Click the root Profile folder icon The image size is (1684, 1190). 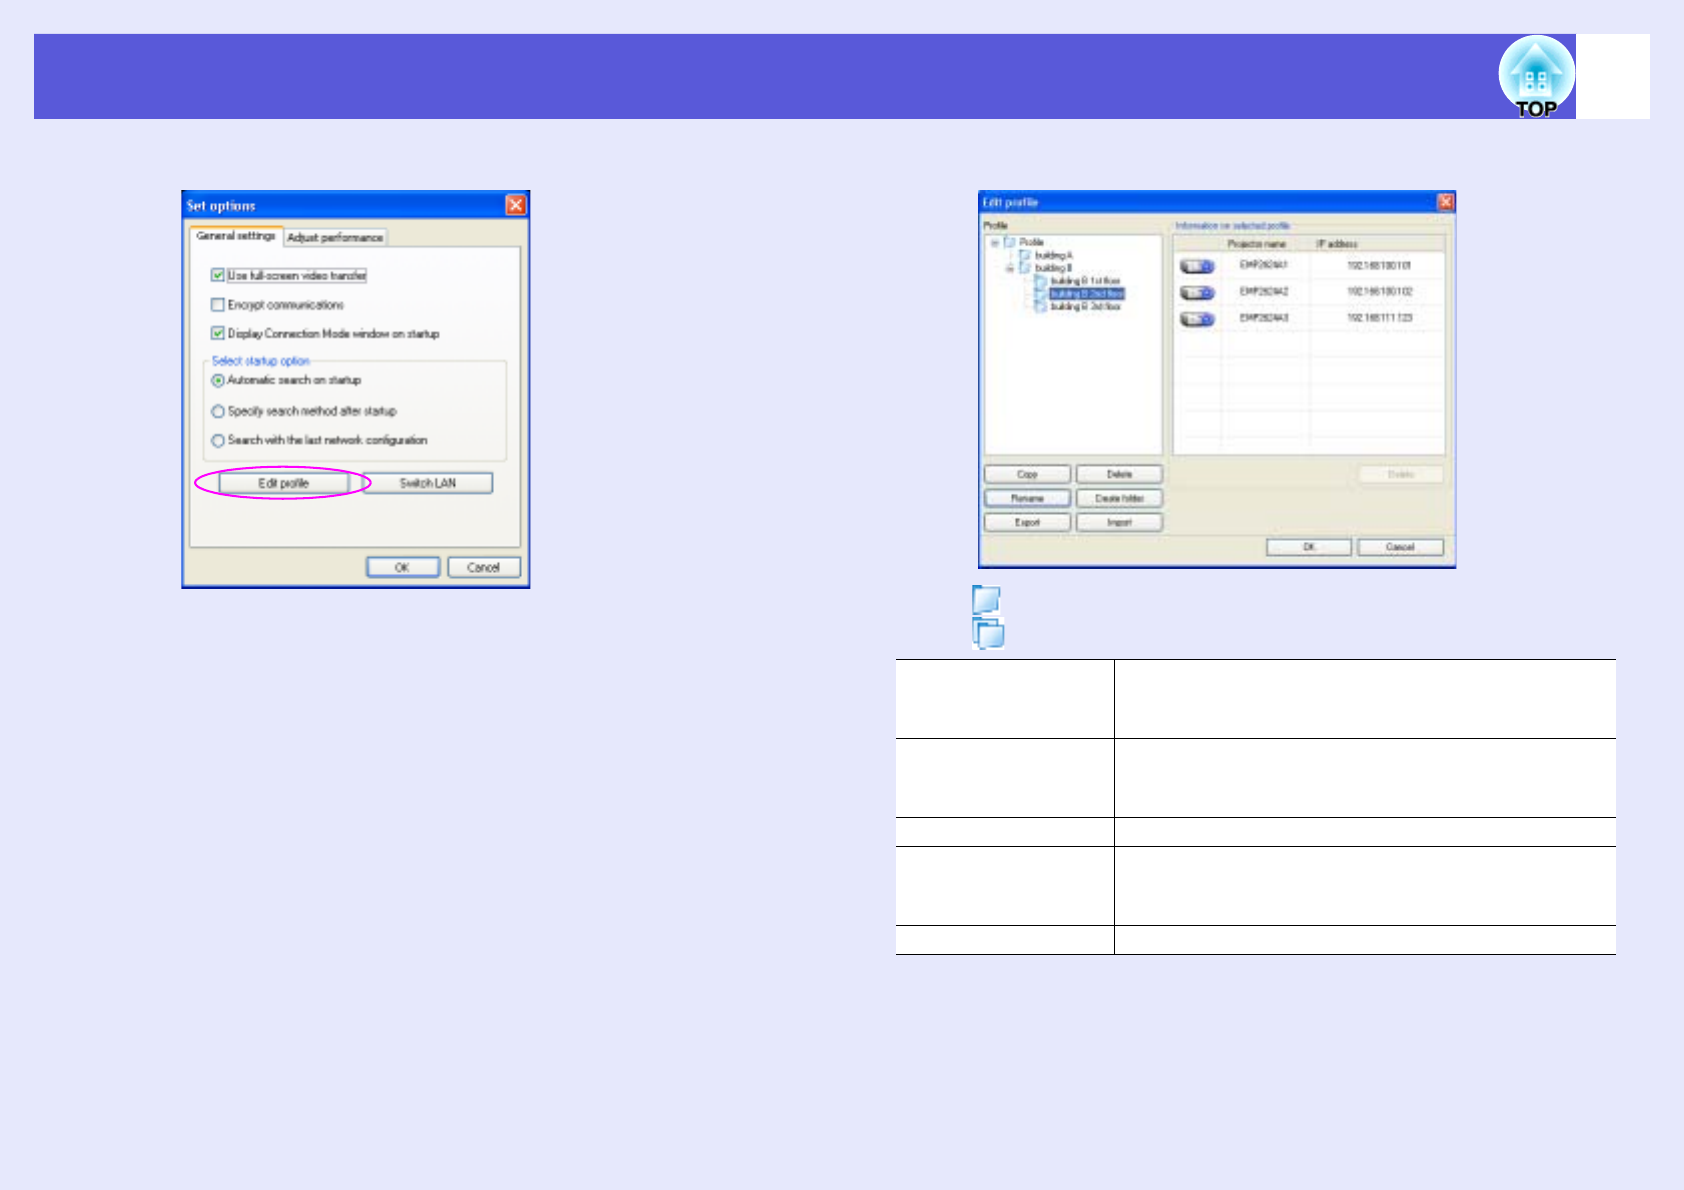(x=1010, y=242)
